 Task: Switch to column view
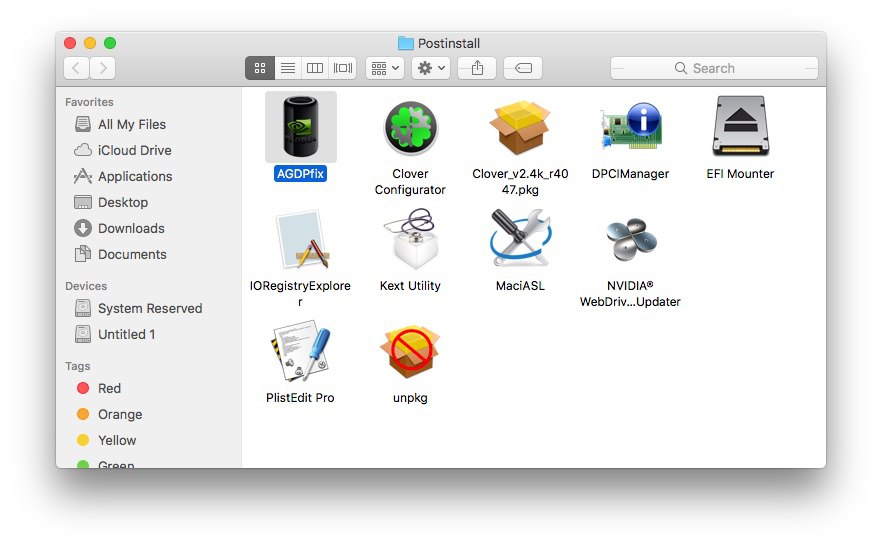click(x=315, y=68)
